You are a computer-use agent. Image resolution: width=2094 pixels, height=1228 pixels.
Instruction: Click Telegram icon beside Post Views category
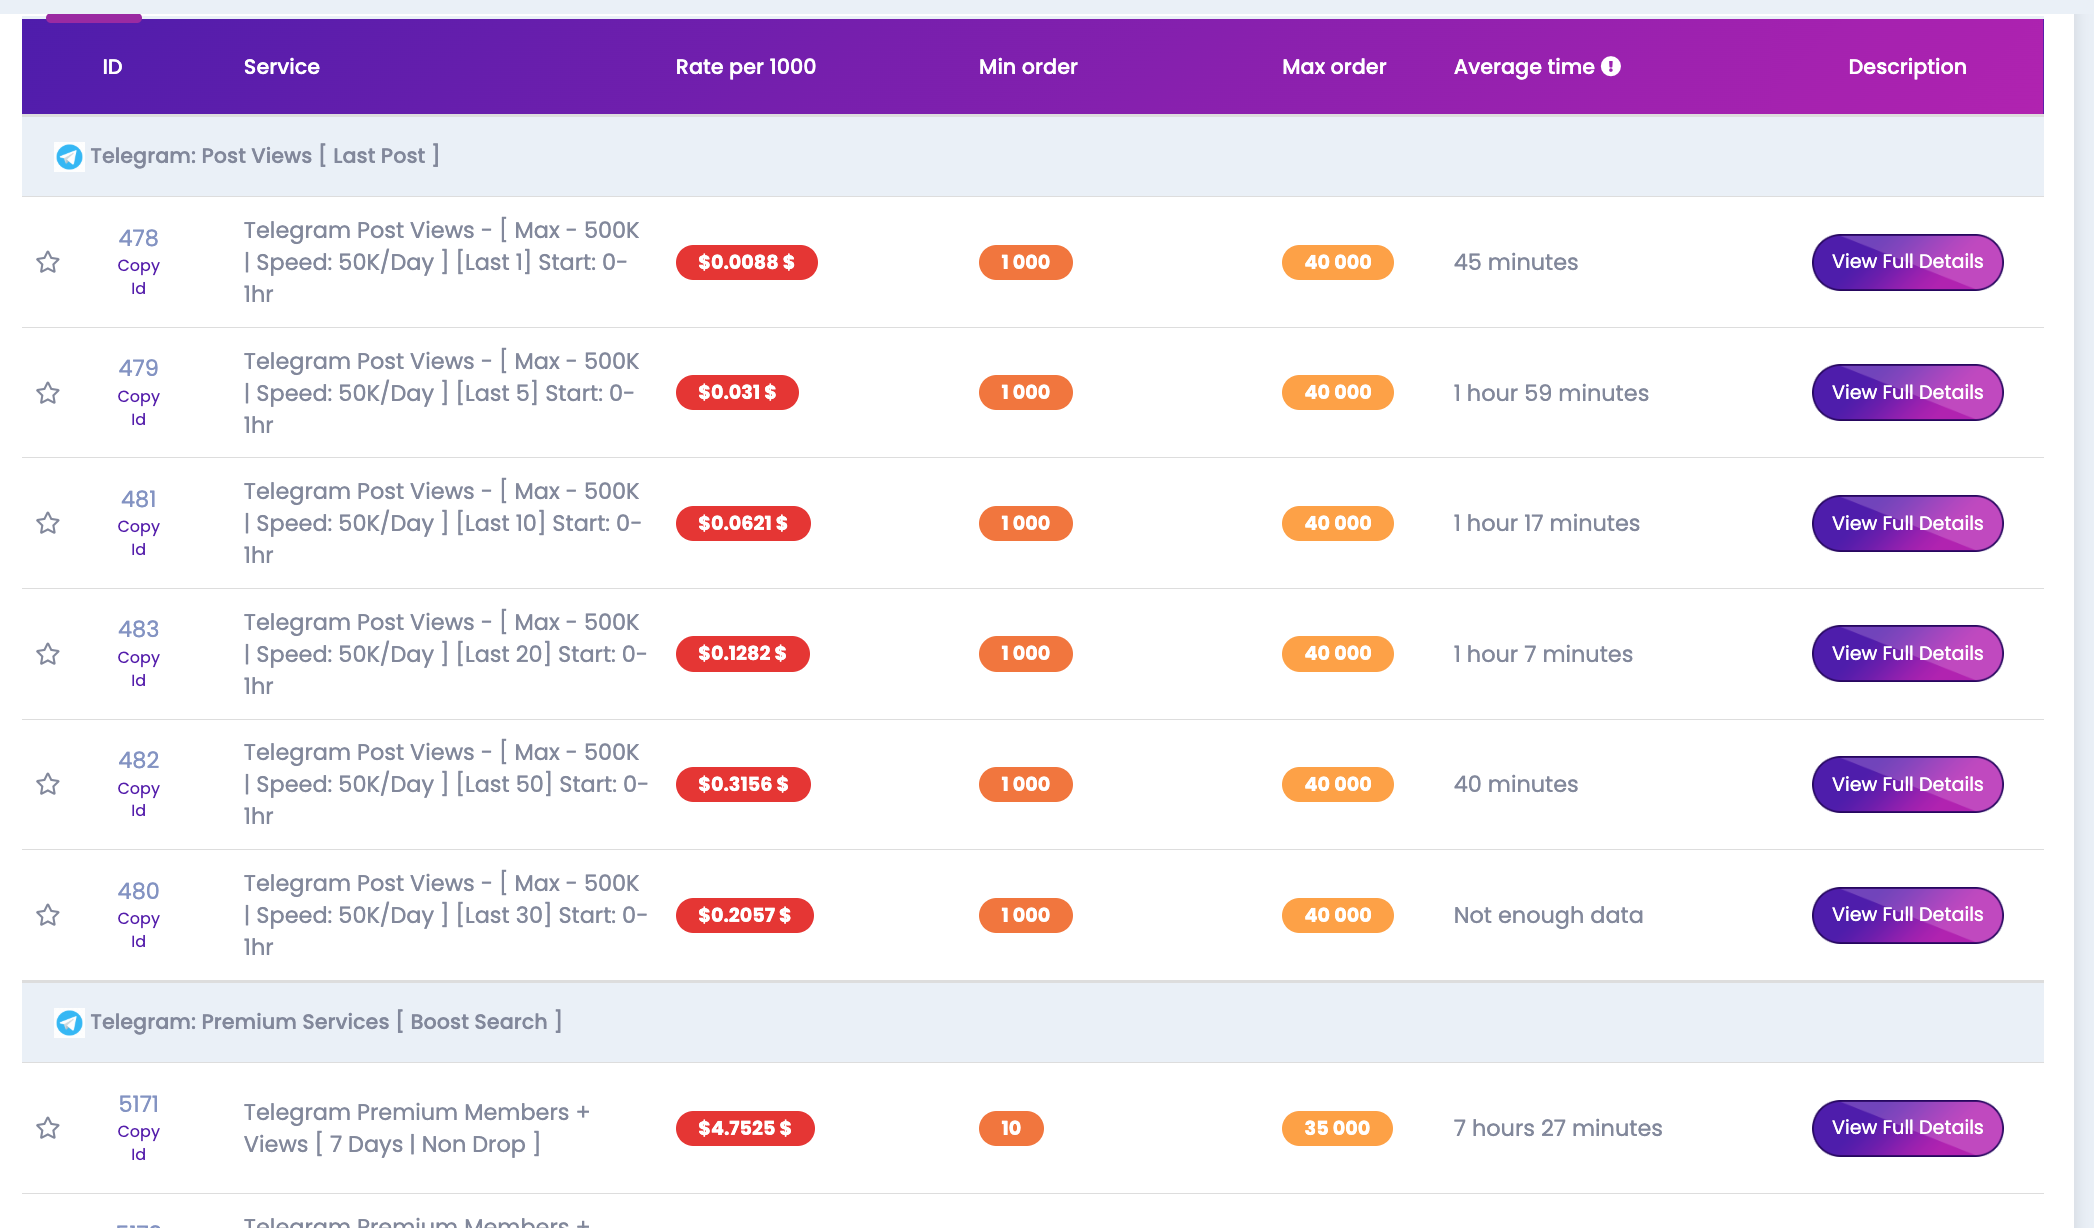pos(69,157)
